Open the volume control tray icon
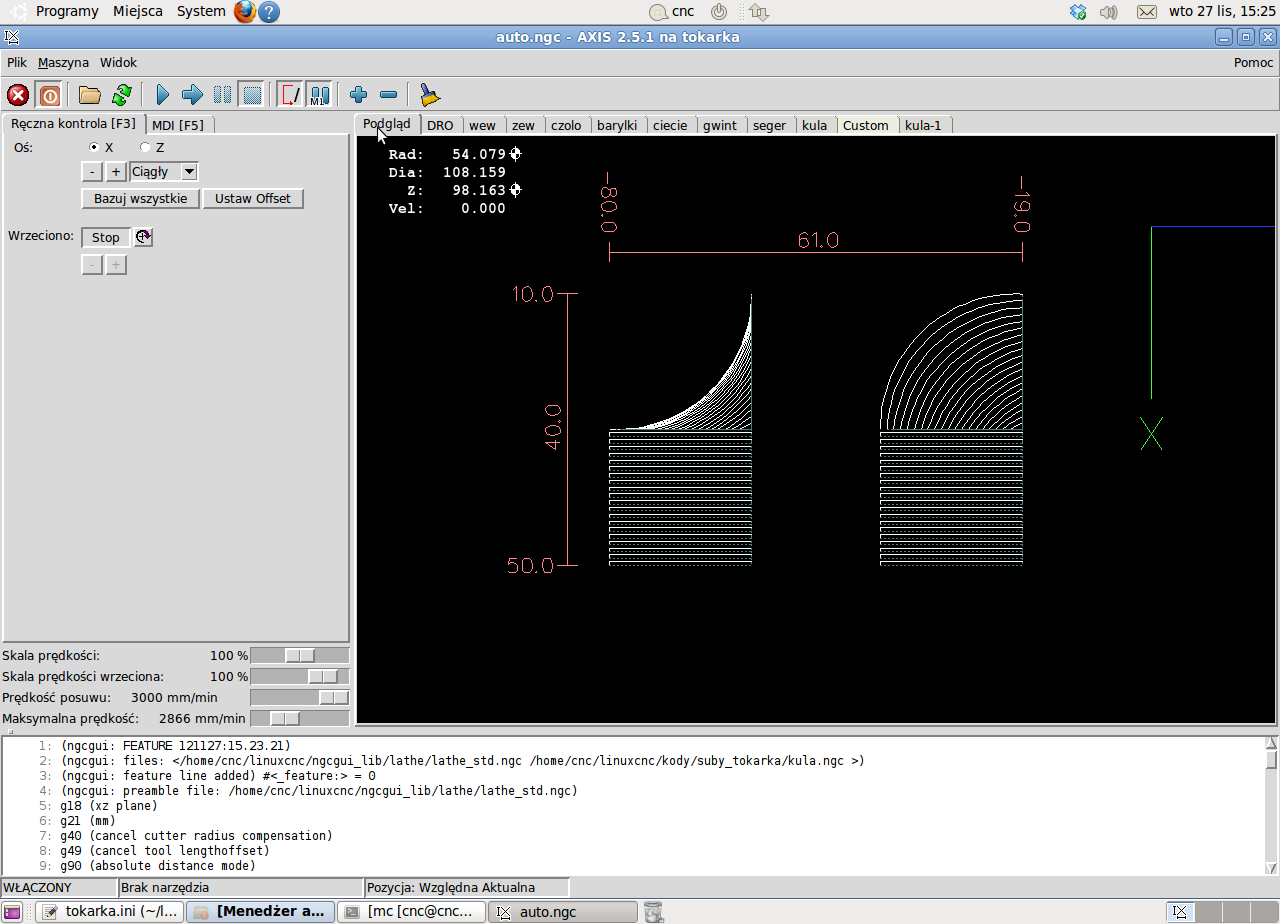The width and height of the screenshot is (1280, 924). (x=1108, y=12)
